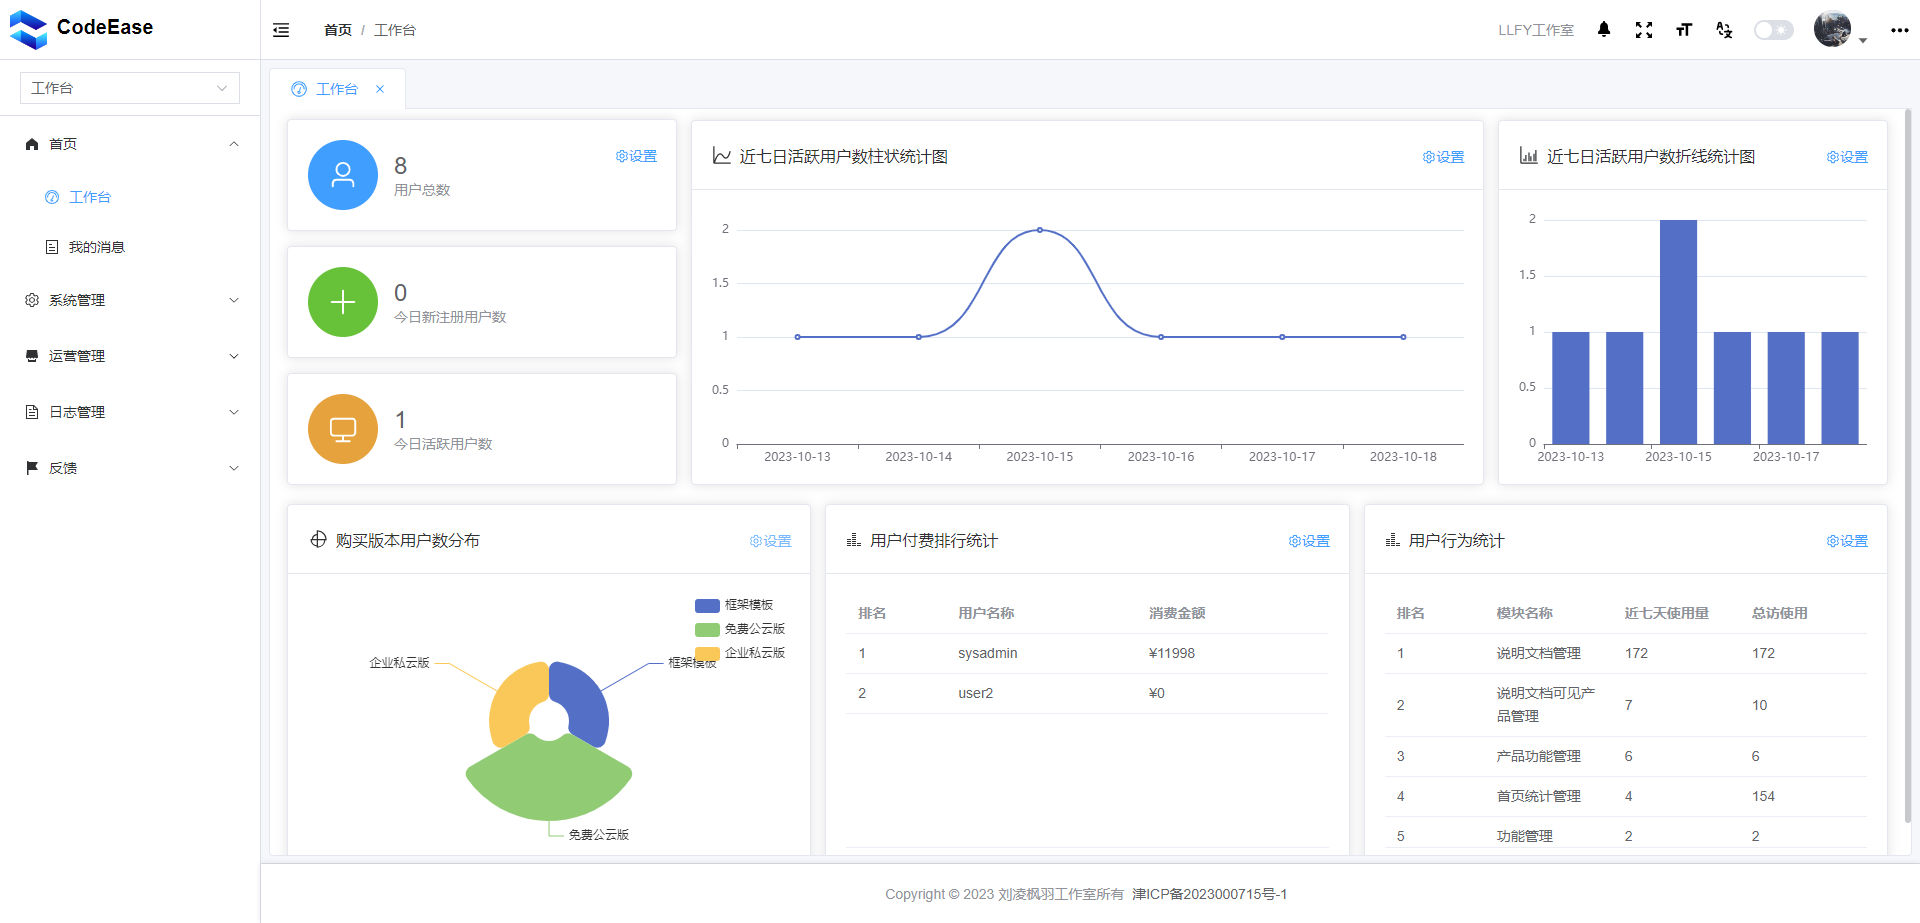Click the bar chart icon beside 近七日活跃用户数折线统计图
The image size is (1920, 923).
[x=1529, y=156]
